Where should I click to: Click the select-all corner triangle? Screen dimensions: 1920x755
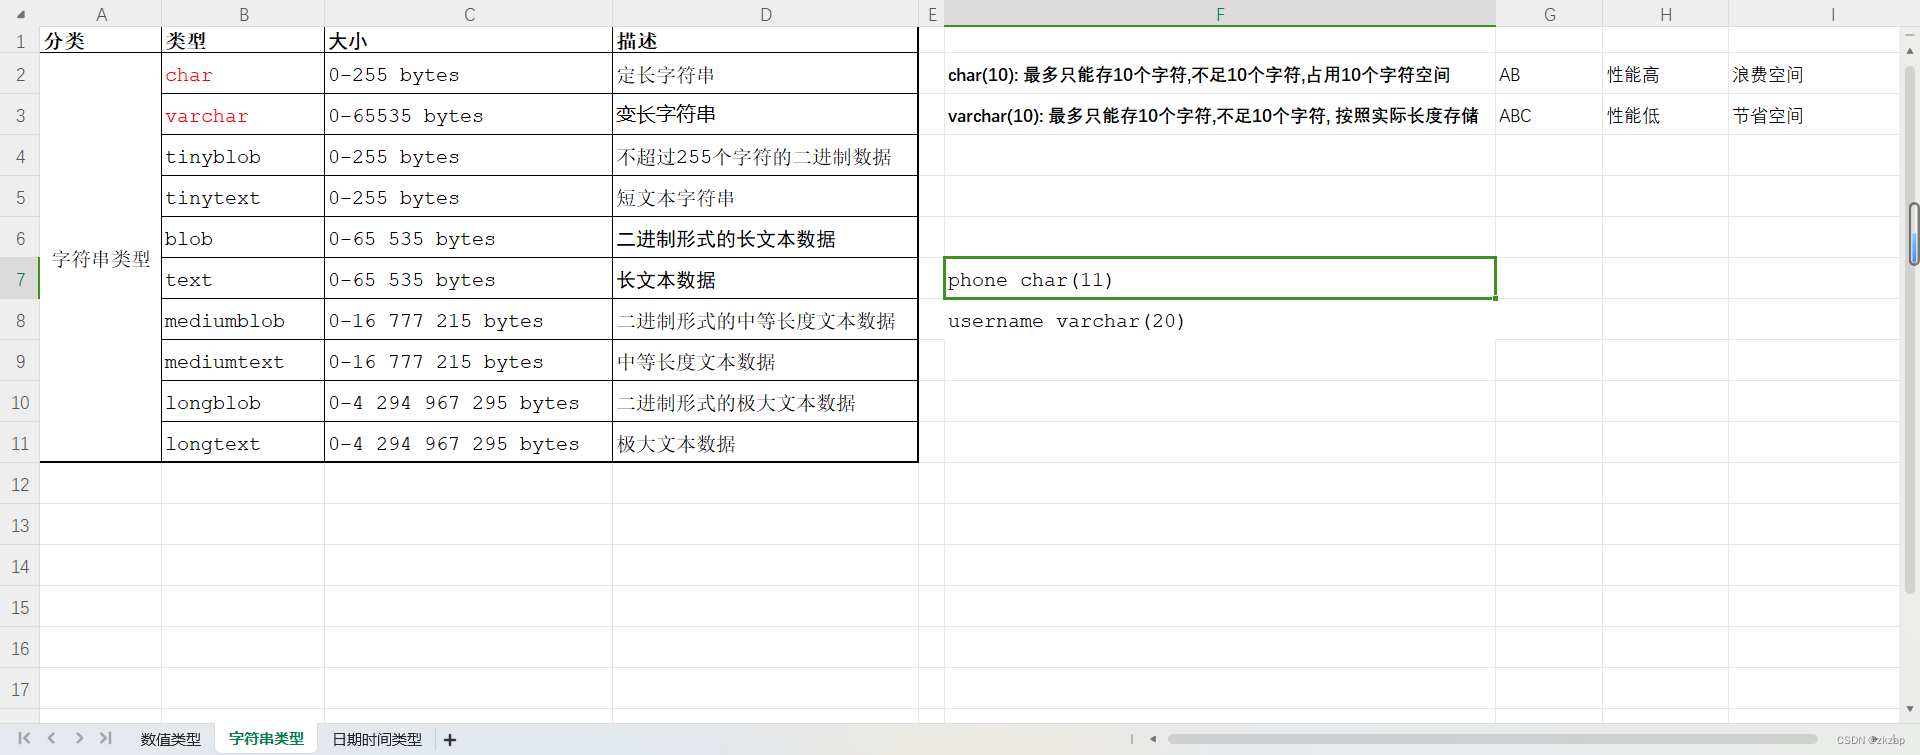pyautogui.click(x=20, y=15)
